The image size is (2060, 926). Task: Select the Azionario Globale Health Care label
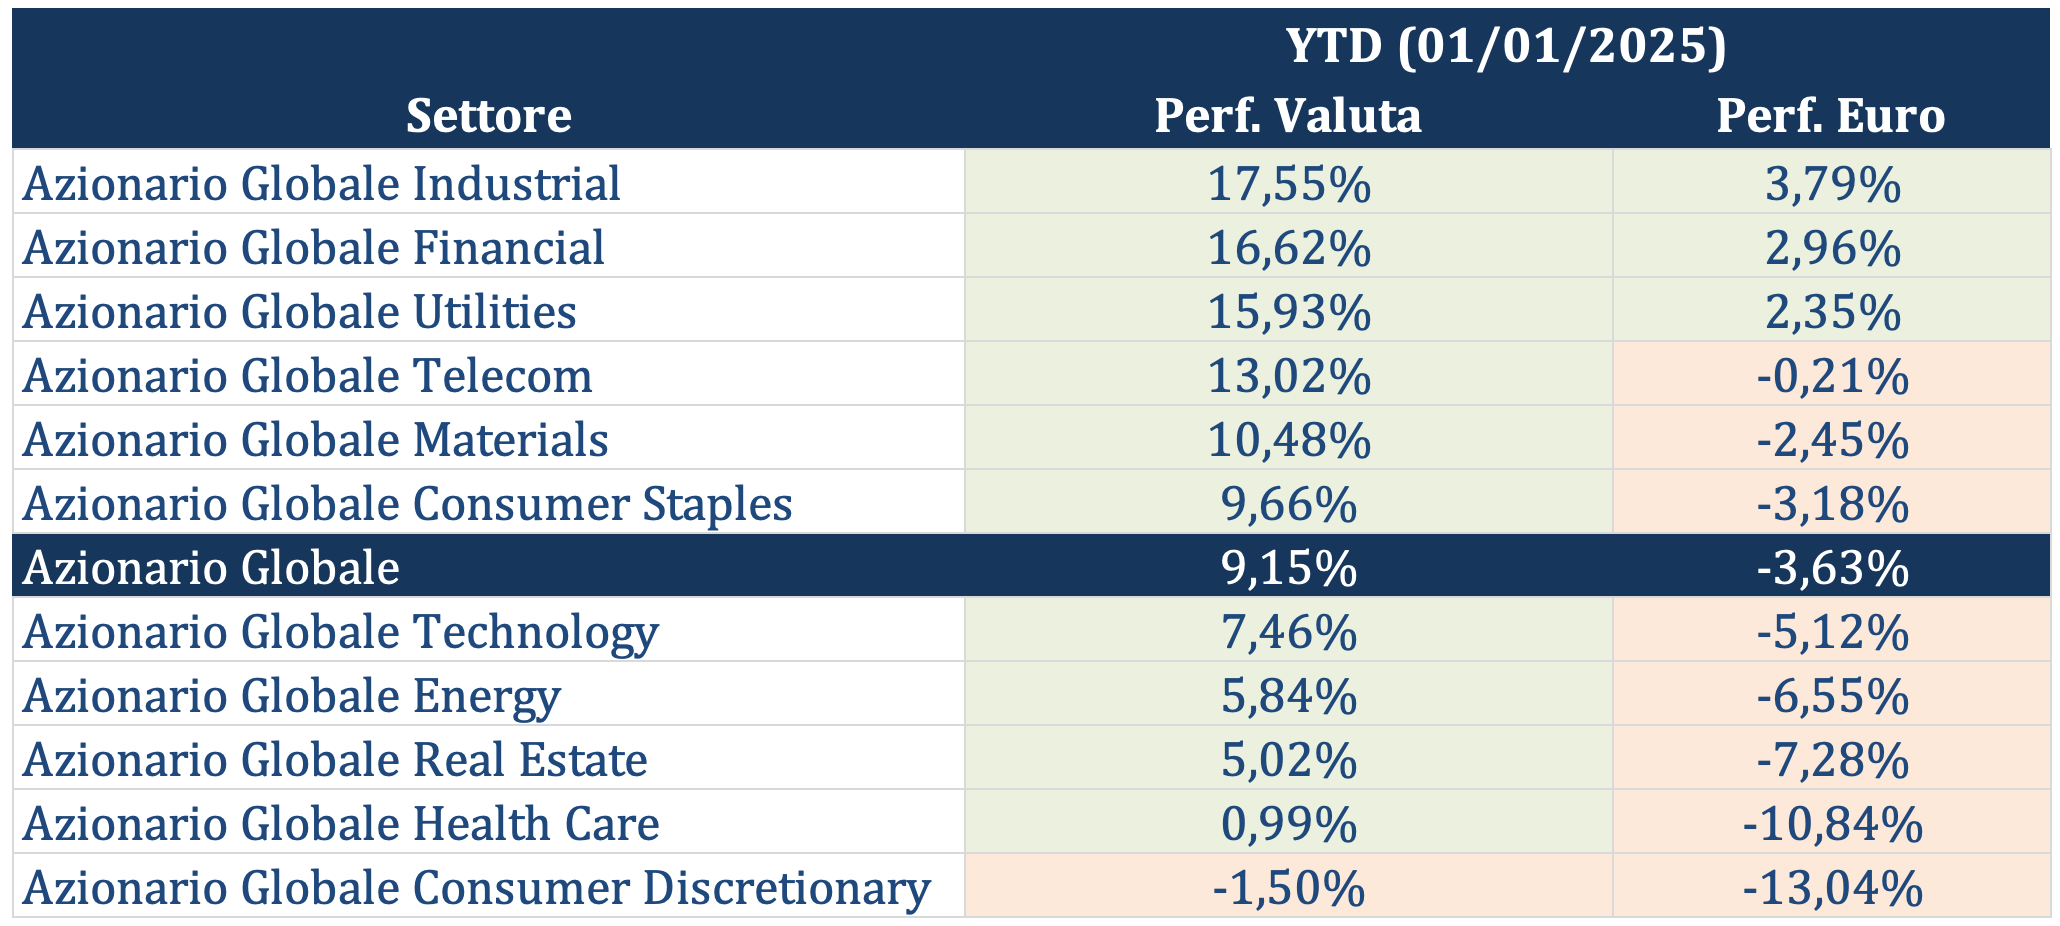point(341,824)
